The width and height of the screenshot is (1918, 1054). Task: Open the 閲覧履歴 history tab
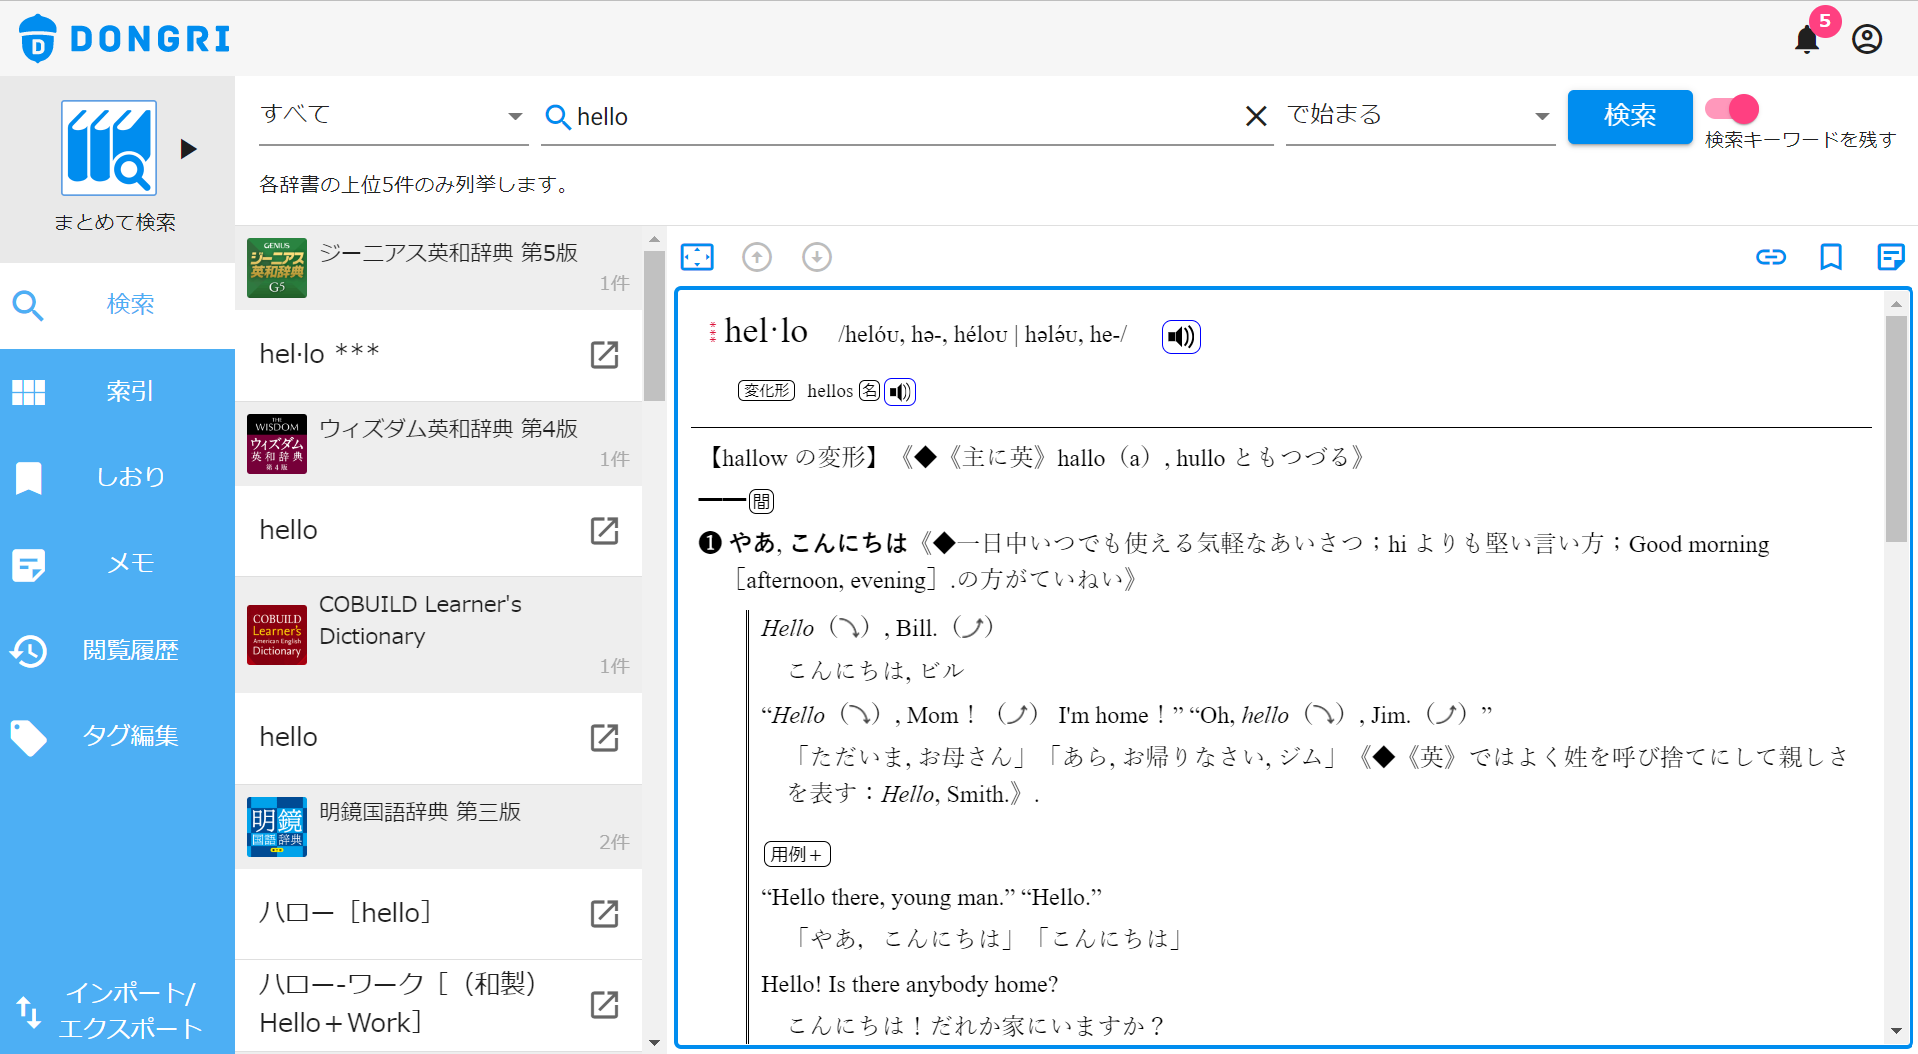(x=117, y=650)
